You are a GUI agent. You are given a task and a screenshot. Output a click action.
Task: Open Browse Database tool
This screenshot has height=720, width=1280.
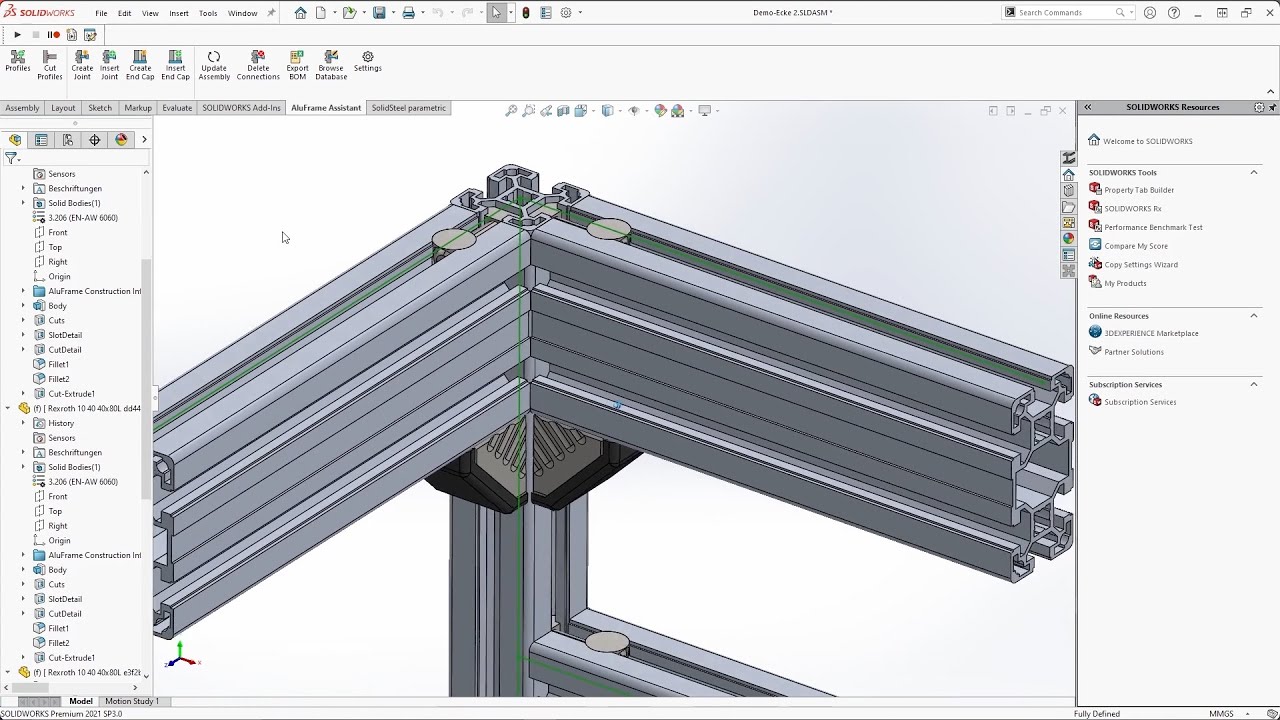point(331,65)
